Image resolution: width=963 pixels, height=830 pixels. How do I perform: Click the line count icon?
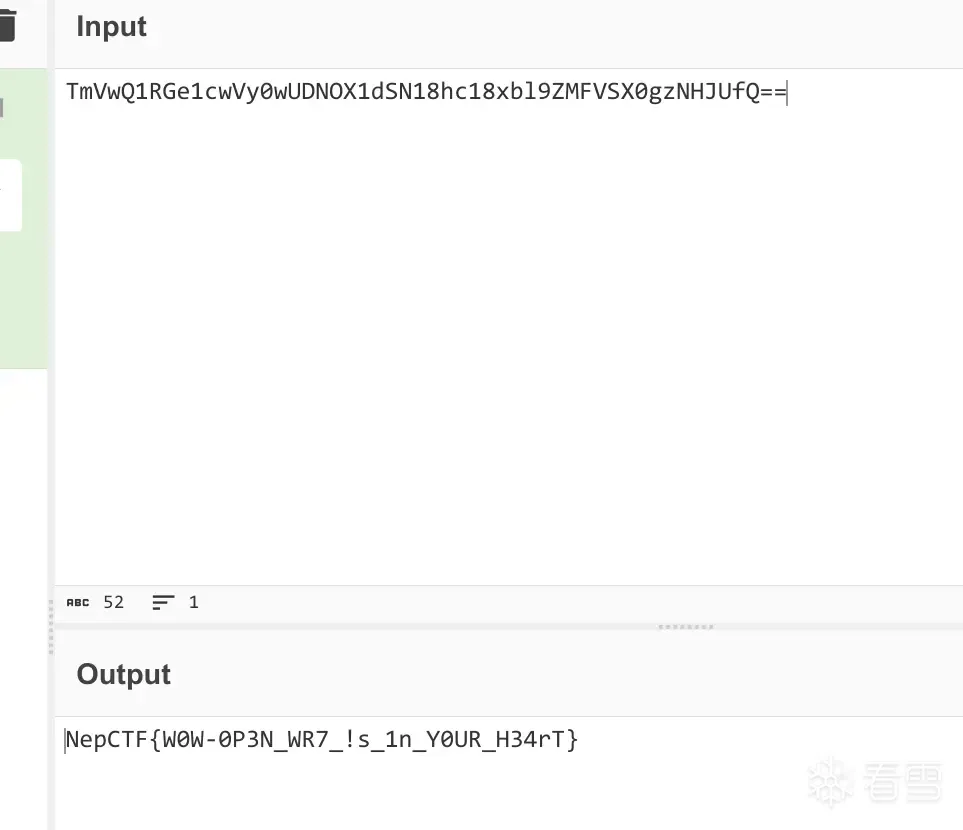point(163,602)
